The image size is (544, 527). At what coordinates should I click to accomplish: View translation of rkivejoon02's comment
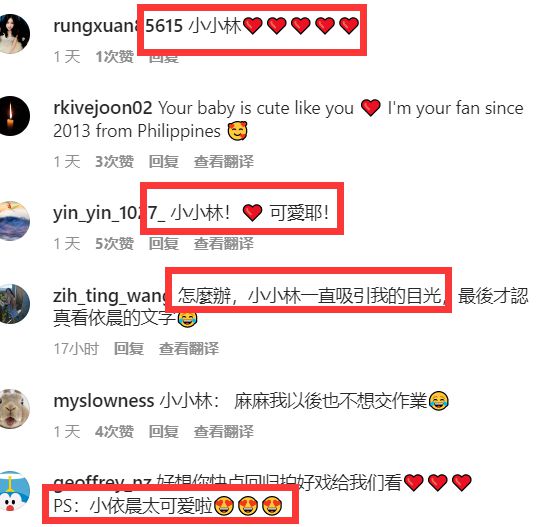click(224, 161)
